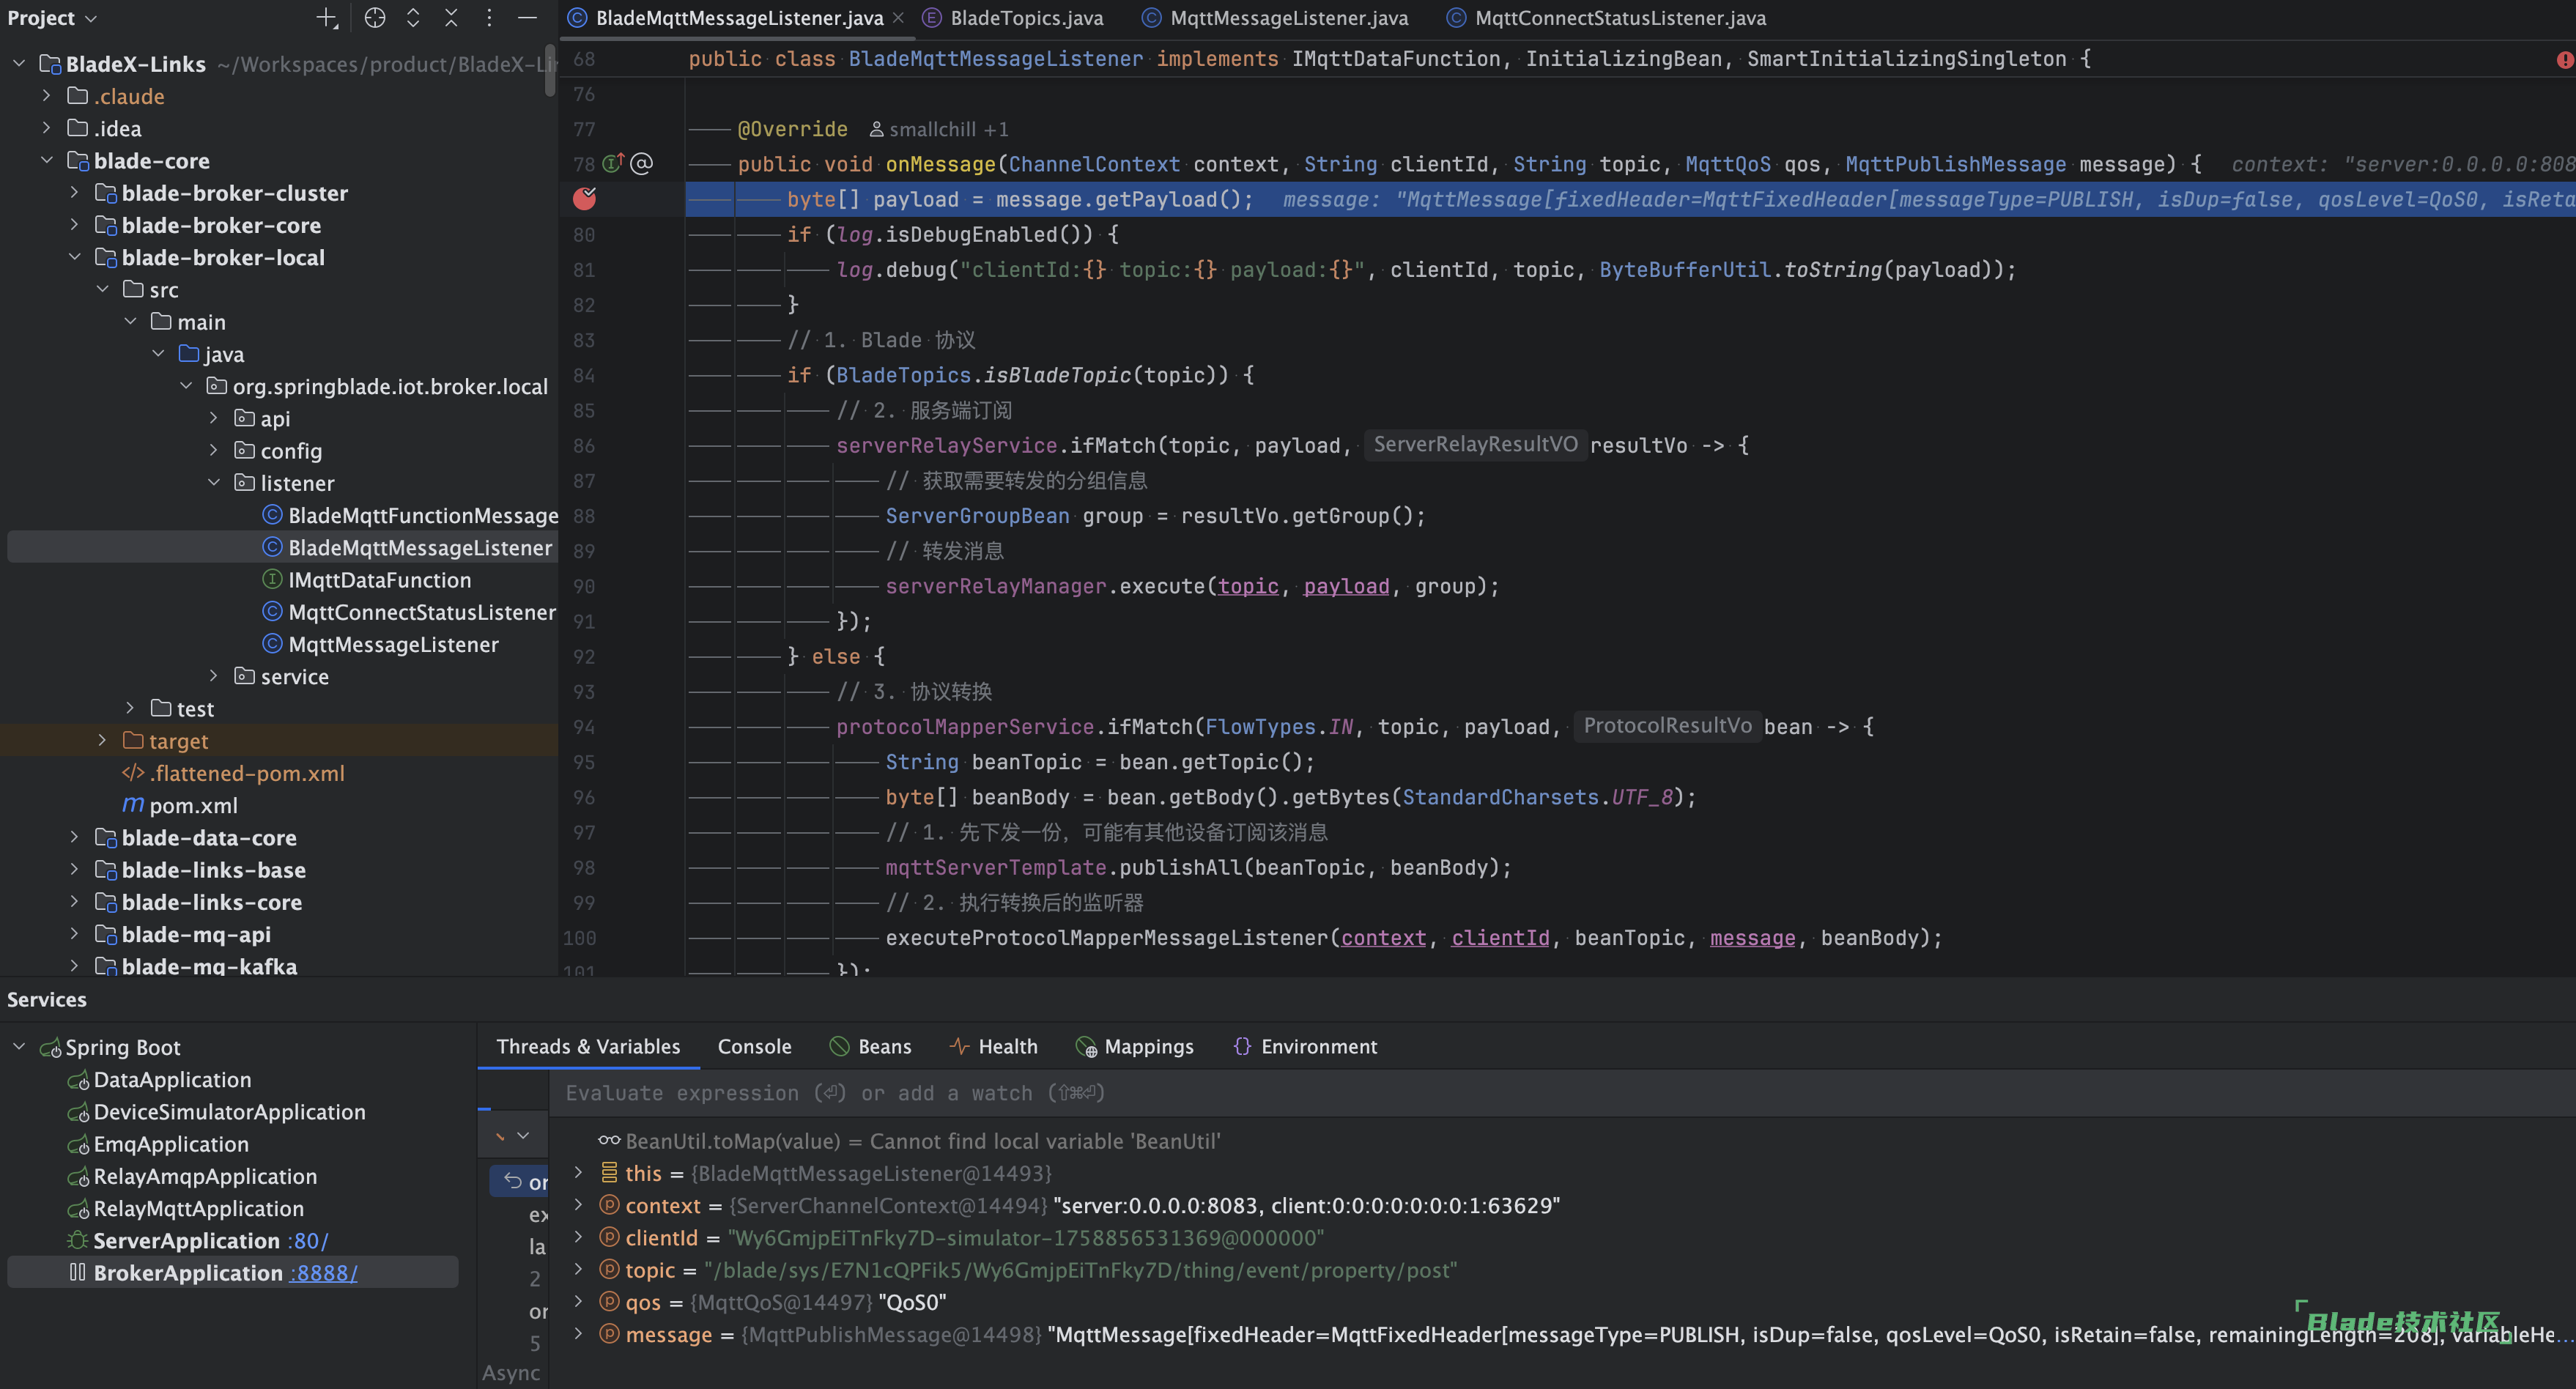Click the ServerRelayResultVO inlay type hint

(x=1475, y=444)
